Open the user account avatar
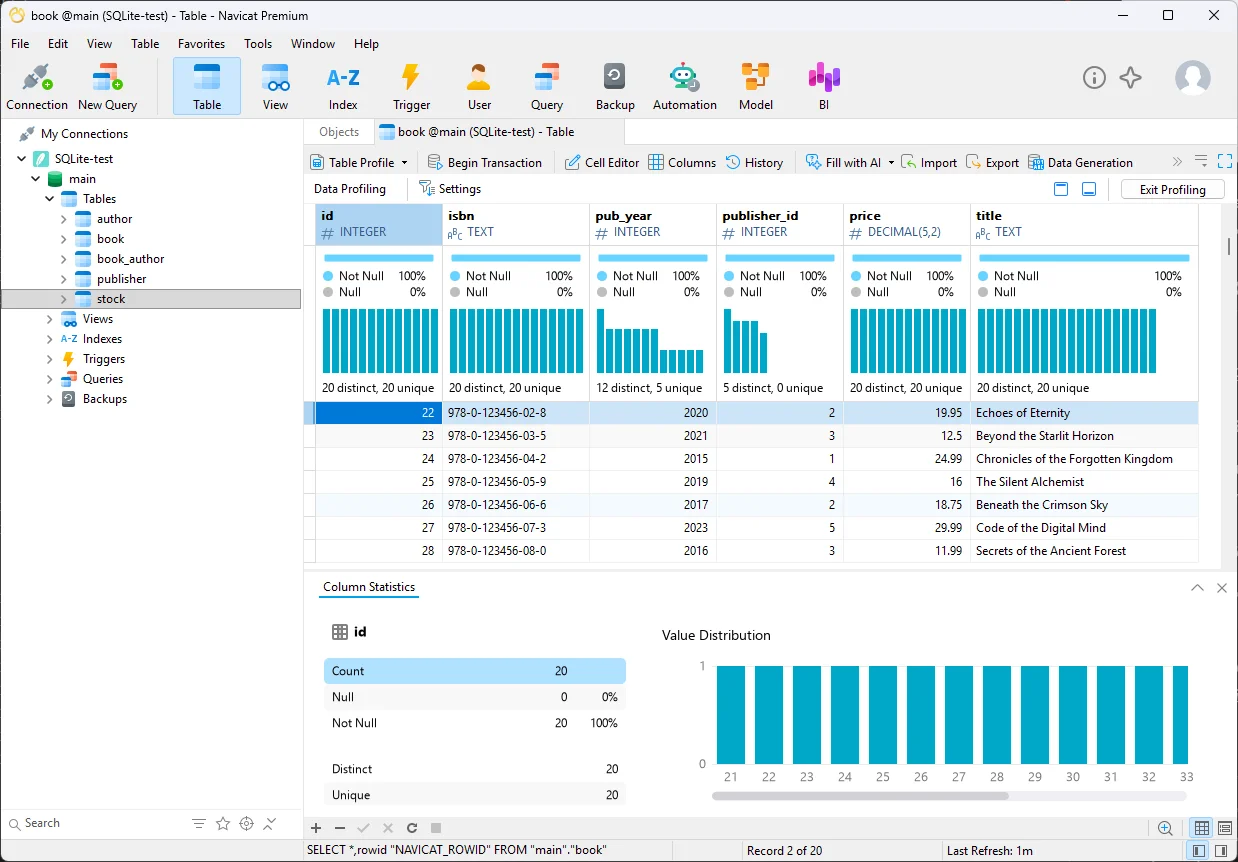Viewport: 1238px width, 862px height. [1192, 78]
